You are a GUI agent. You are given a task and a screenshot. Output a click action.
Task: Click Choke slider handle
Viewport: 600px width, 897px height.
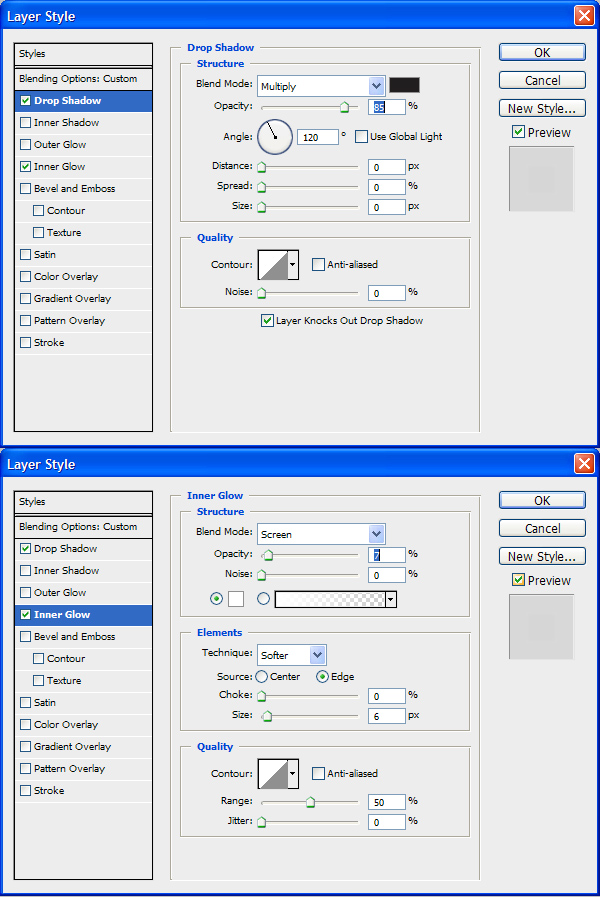point(261,696)
